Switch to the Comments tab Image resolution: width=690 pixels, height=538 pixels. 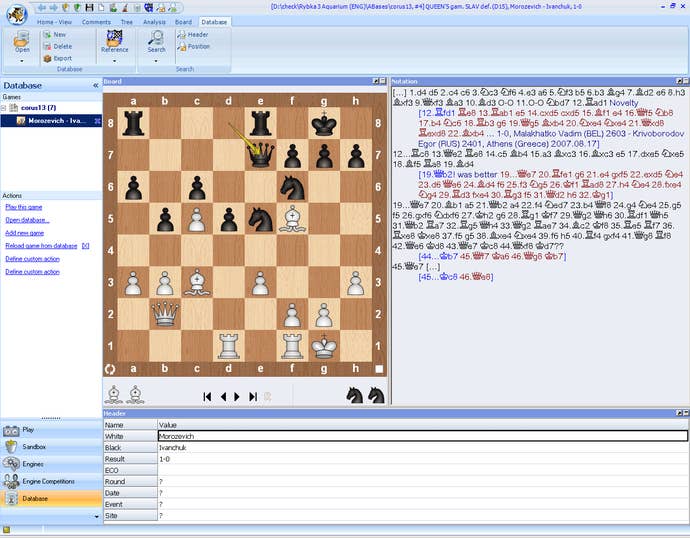[96, 22]
